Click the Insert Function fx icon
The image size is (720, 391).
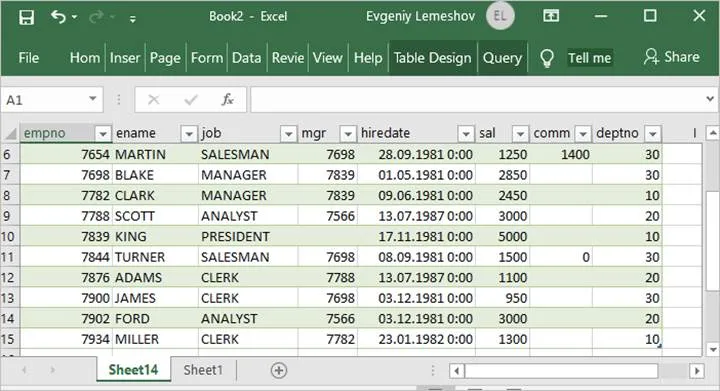(227, 100)
